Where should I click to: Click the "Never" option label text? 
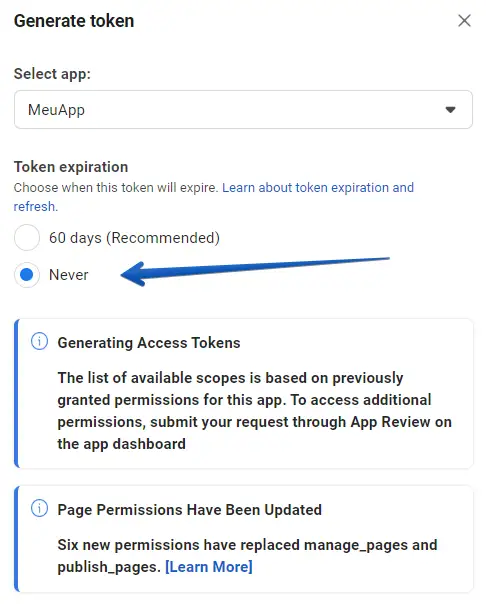click(x=69, y=275)
